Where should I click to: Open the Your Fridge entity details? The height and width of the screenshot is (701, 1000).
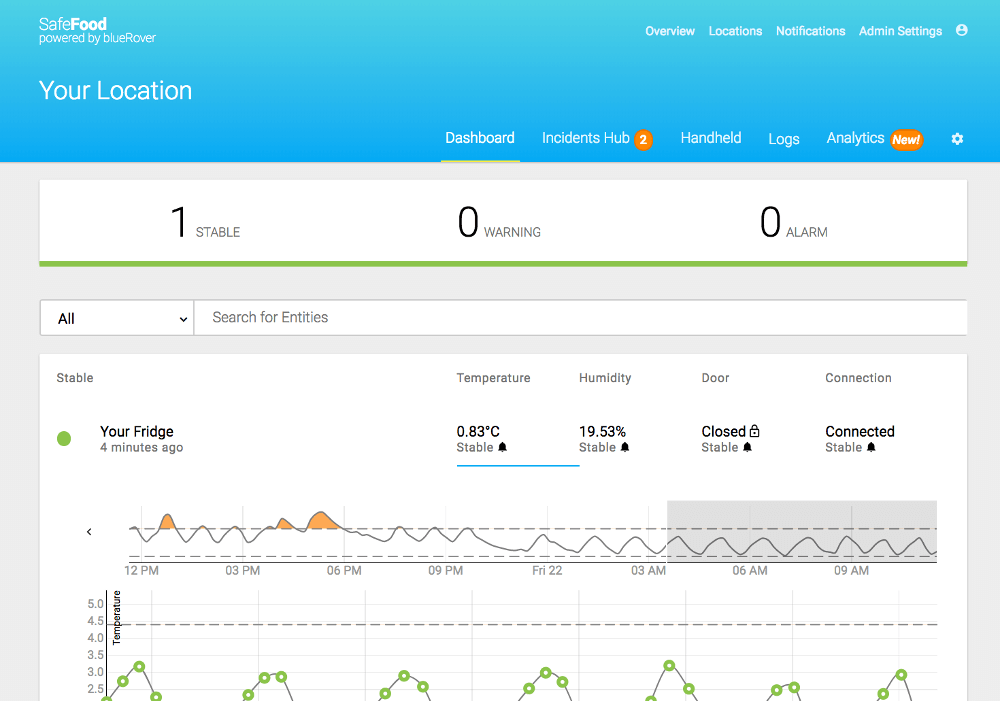(x=137, y=431)
